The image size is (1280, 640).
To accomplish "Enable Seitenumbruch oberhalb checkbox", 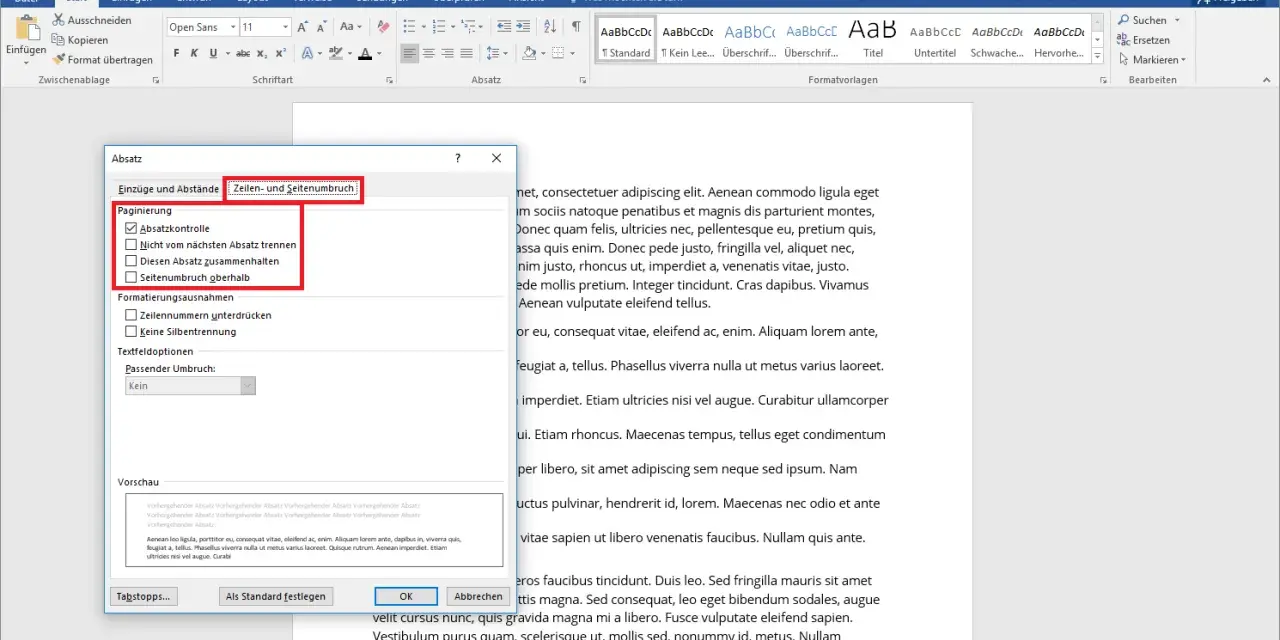I will click(x=131, y=277).
